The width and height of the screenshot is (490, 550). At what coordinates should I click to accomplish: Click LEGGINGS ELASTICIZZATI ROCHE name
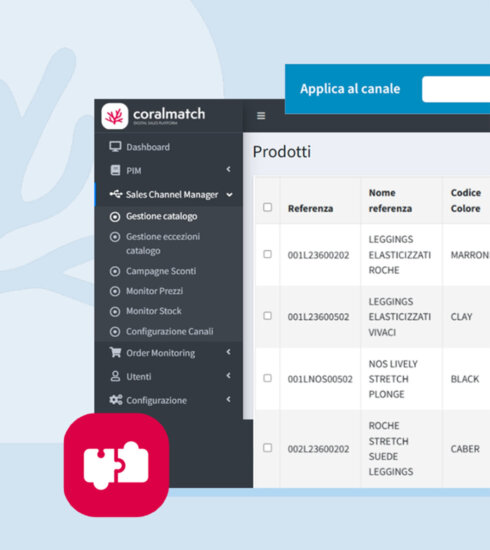point(400,255)
